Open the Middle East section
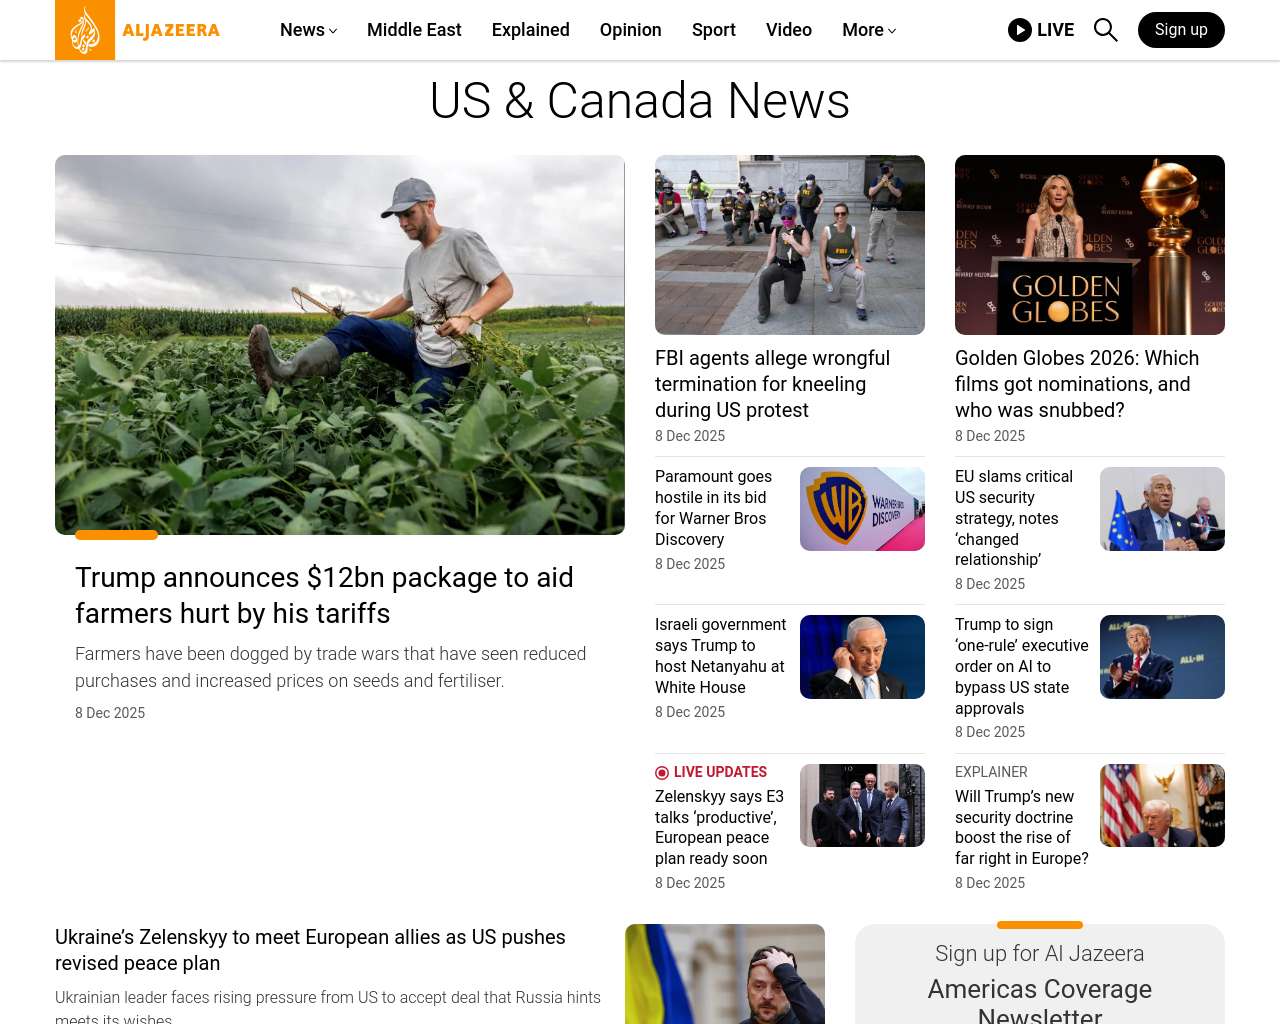The height and width of the screenshot is (1024, 1280). point(414,30)
